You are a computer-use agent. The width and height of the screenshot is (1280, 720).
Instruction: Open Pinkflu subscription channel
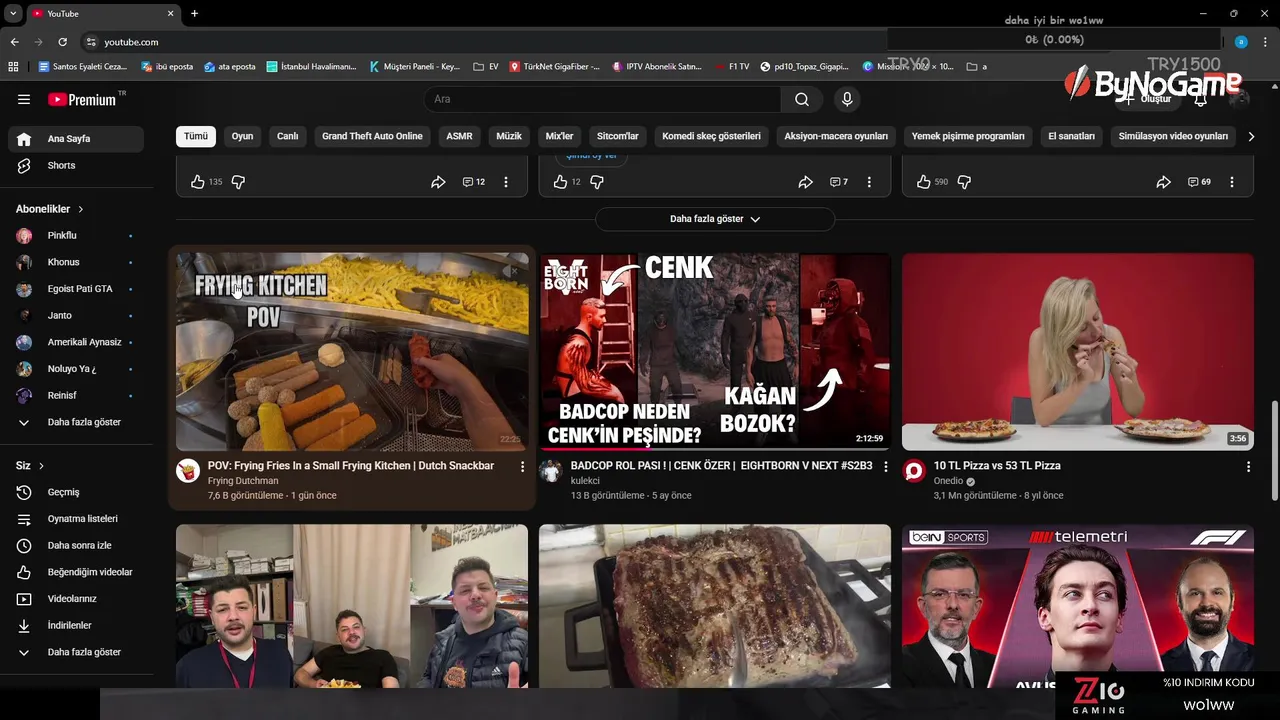[76, 235]
